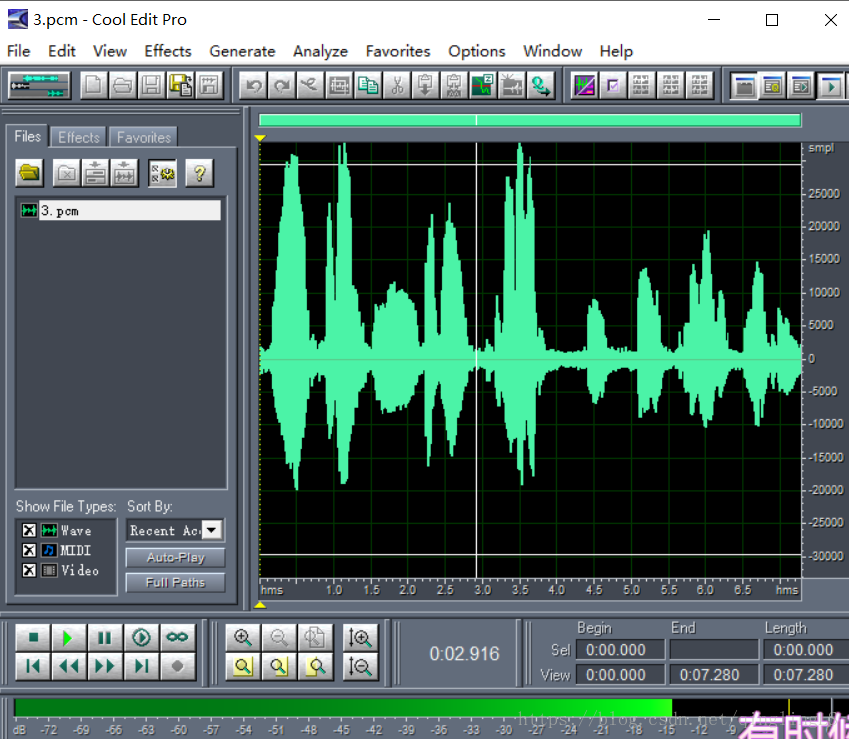Select the Cut tool in the toolbar
The height and width of the screenshot is (739, 849).
point(396,85)
